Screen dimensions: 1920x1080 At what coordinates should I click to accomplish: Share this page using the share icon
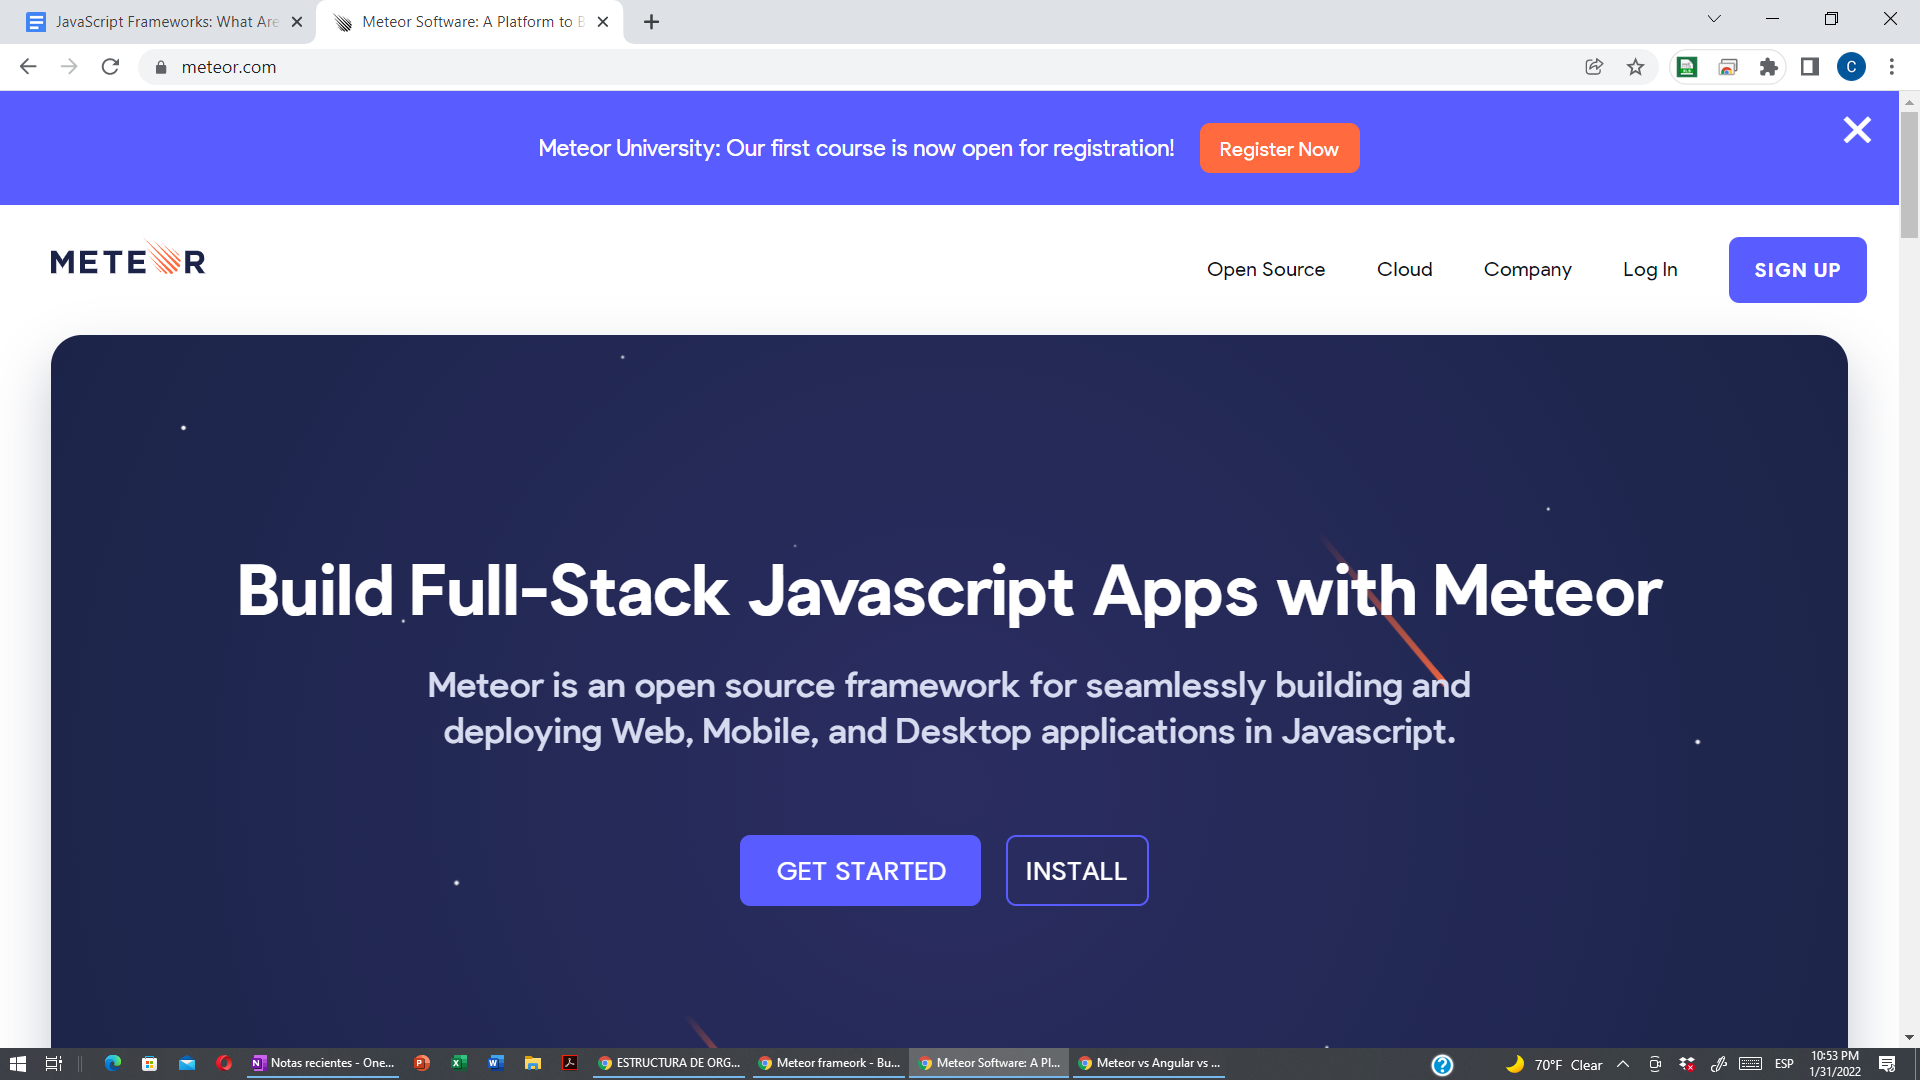1594,67
